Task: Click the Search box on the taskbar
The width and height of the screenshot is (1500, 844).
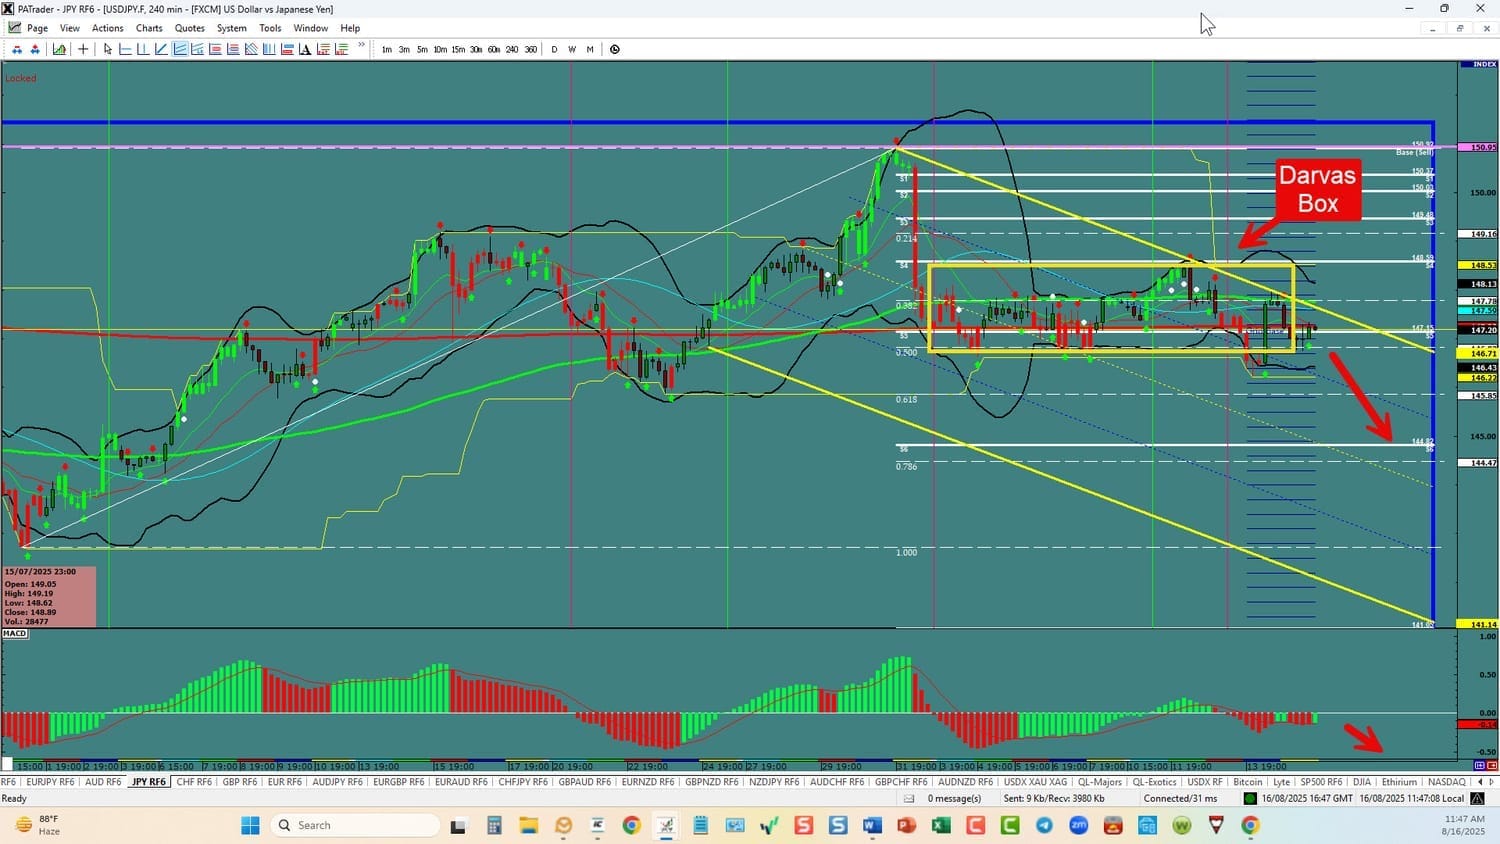Action: (x=355, y=825)
